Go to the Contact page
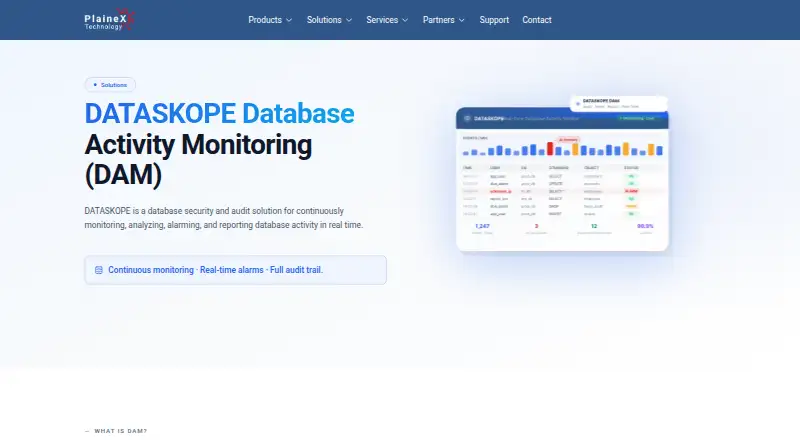Image resolution: width=800 pixels, height=440 pixels. tap(537, 20)
